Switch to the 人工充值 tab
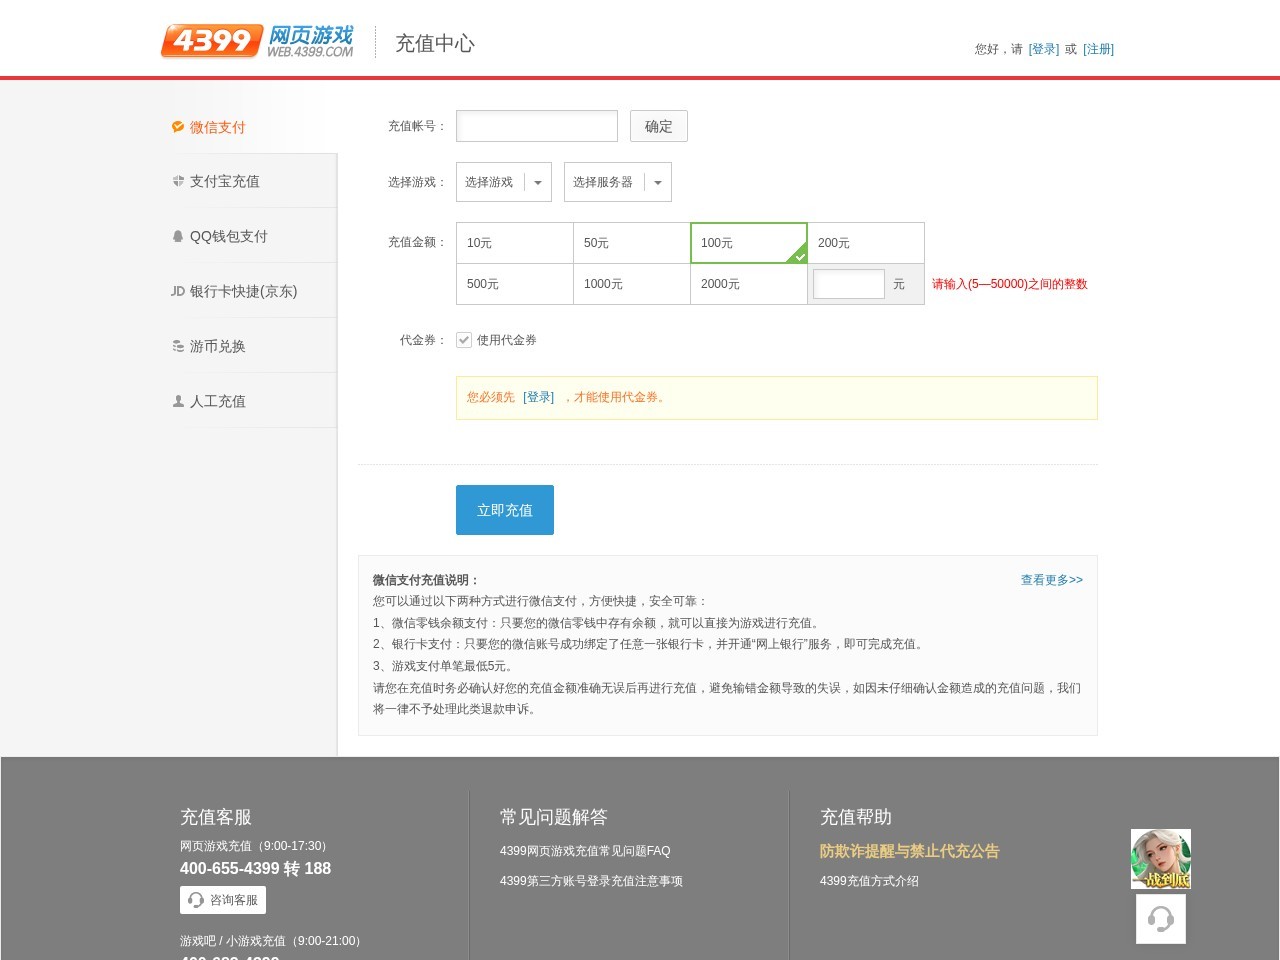1280x960 pixels. tap(217, 400)
